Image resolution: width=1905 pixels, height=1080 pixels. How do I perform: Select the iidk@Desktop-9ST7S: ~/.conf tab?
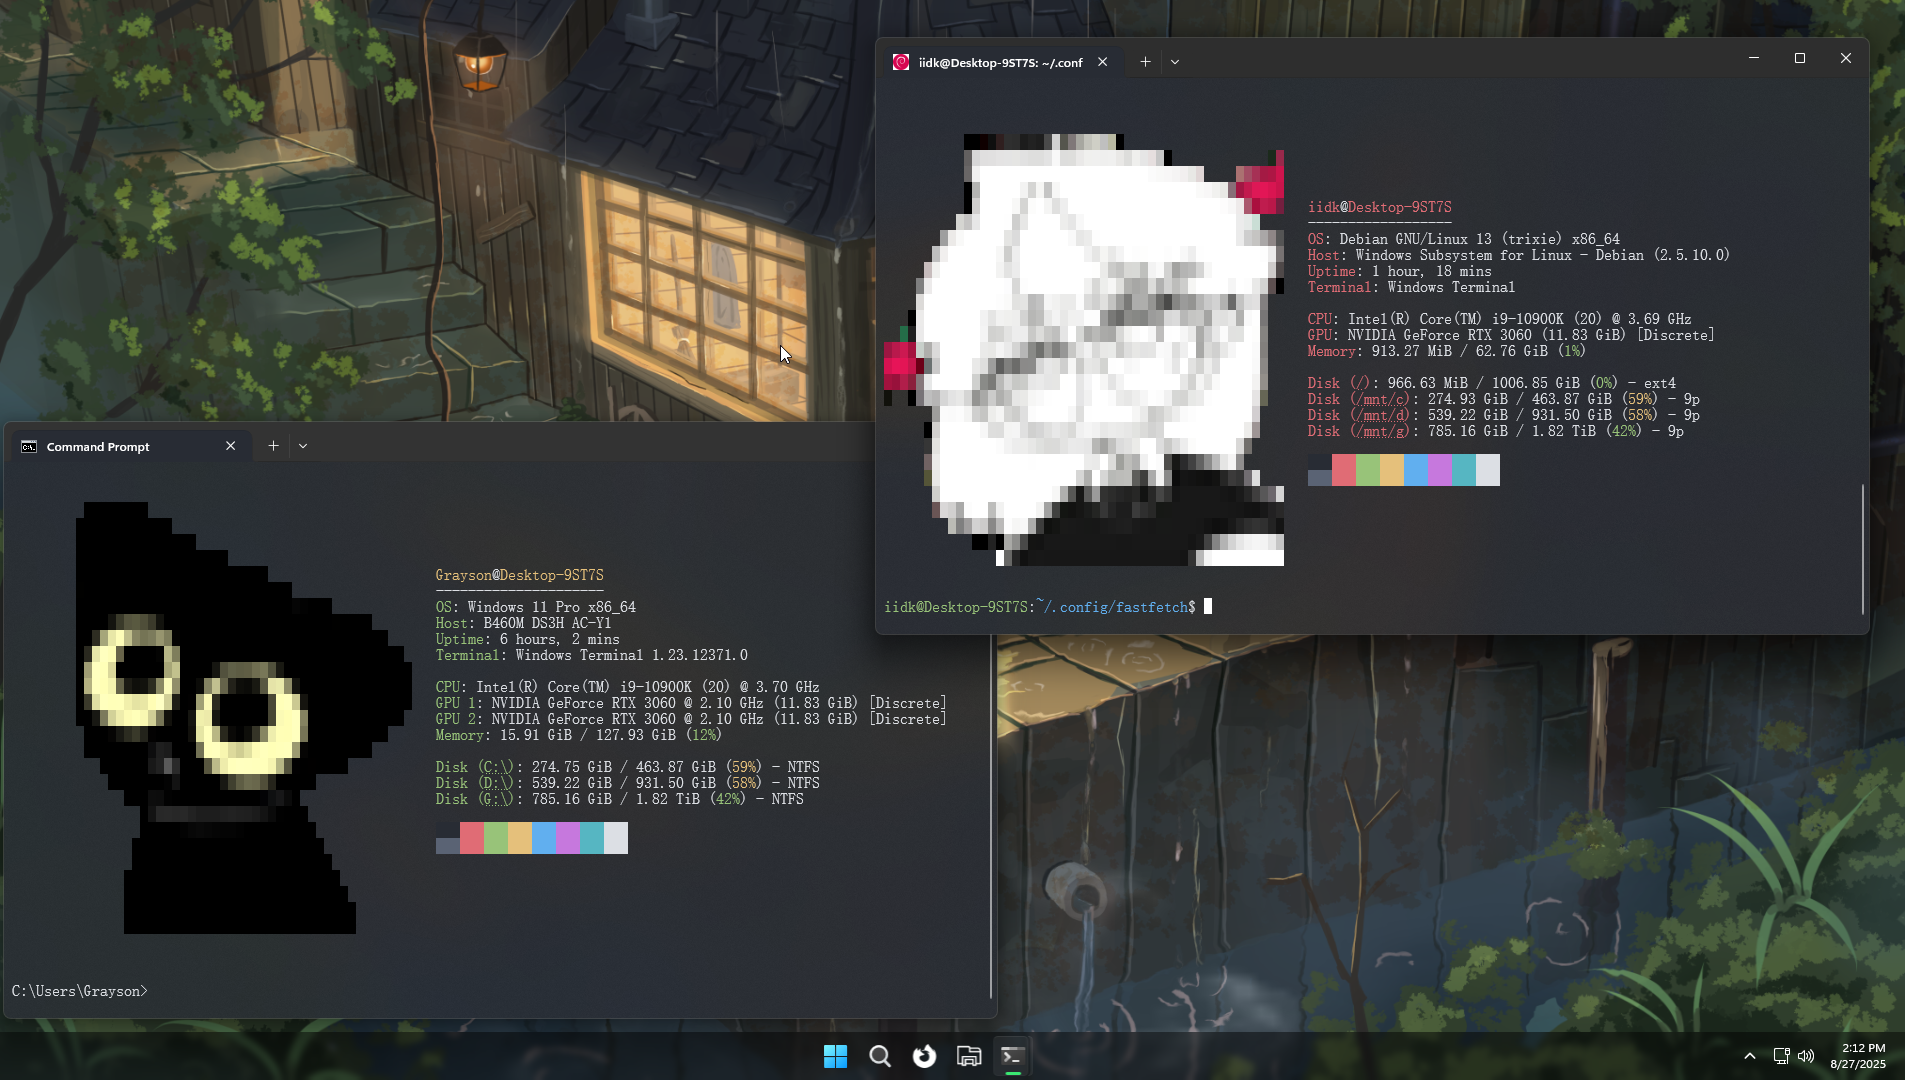(x=1001, y=62)
